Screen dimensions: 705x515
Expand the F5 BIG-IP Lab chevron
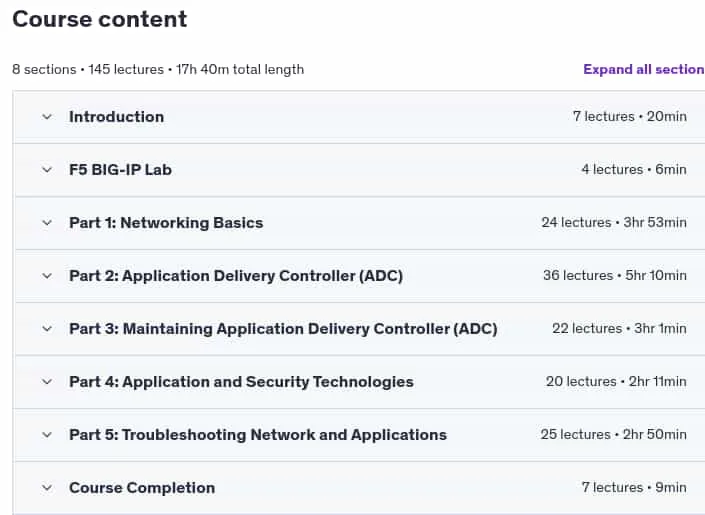(47, 170)
